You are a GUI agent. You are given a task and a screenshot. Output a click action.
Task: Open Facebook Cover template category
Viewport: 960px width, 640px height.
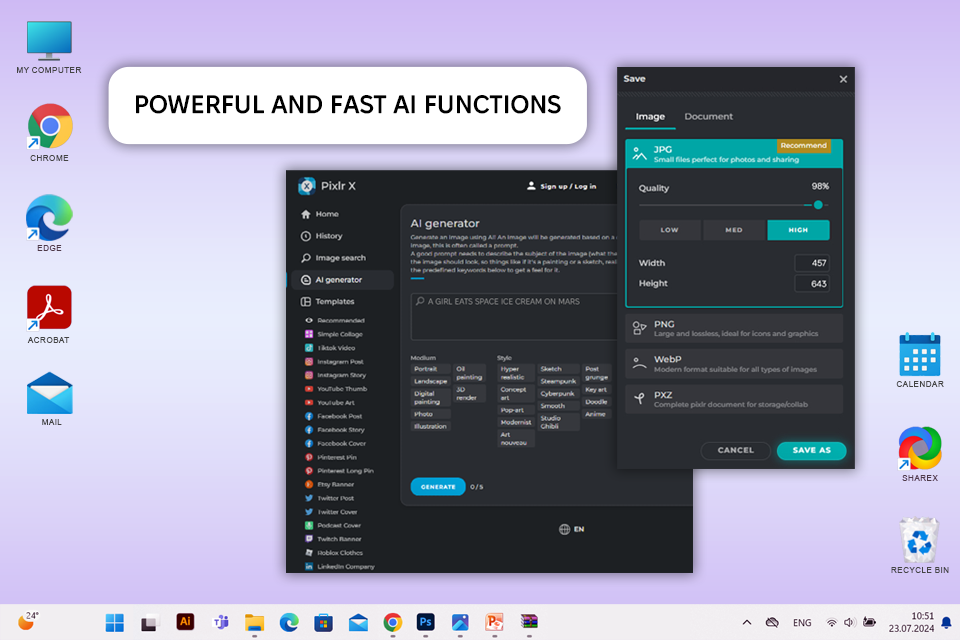tap(336, 443)
